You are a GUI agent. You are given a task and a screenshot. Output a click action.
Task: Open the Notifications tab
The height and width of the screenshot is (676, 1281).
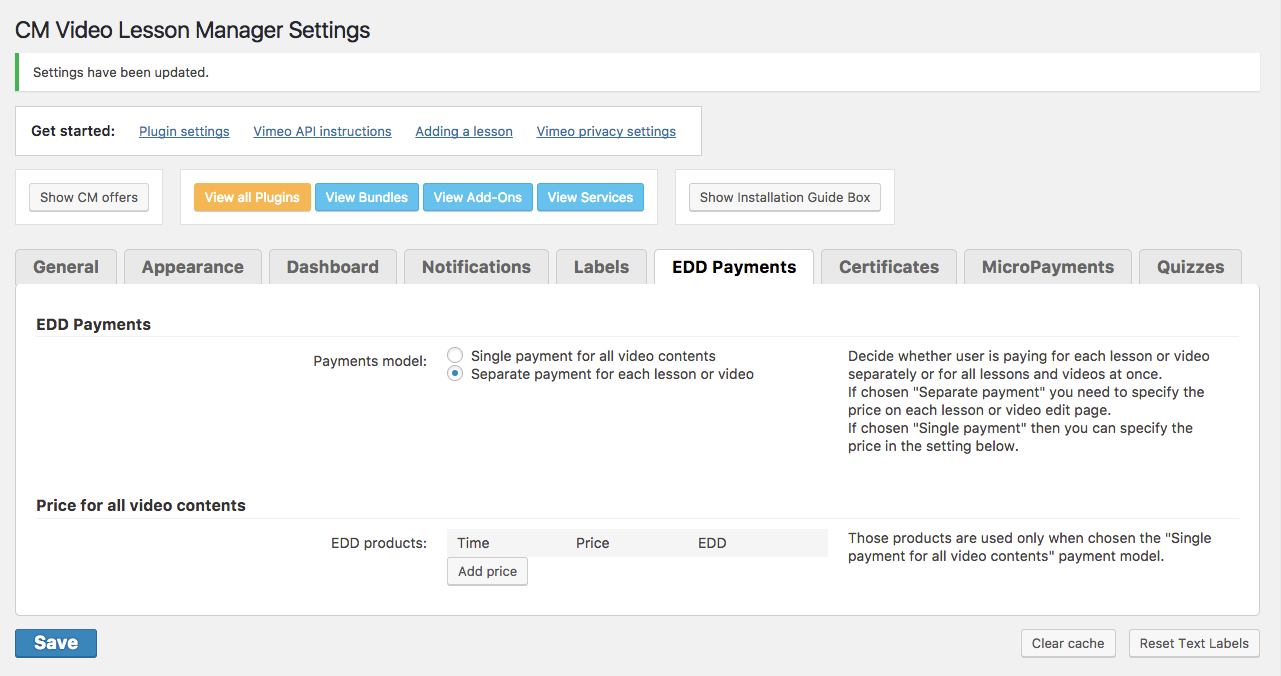[x=476, y=267]
